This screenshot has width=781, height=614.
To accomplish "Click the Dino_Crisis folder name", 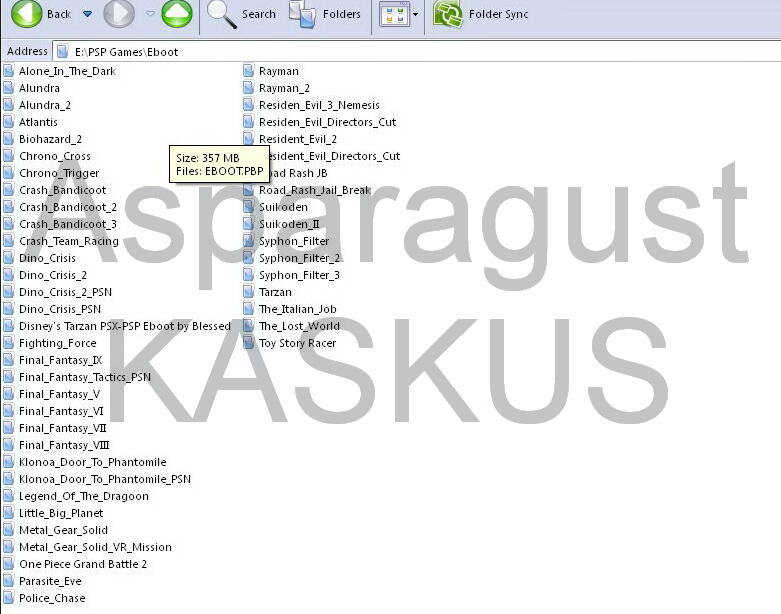I will 47,258.
